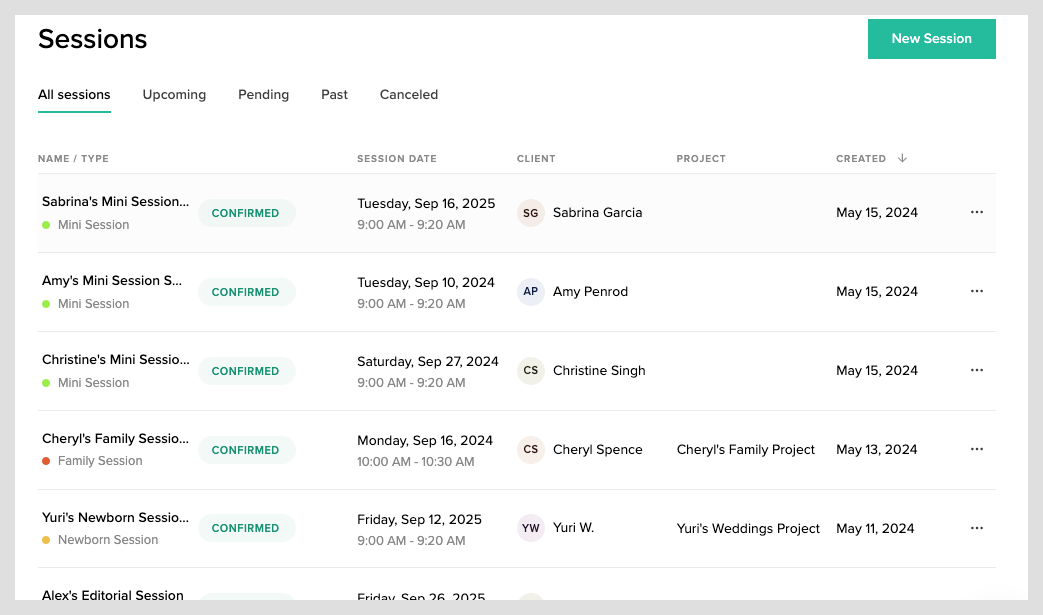Toggle the CONFIRMED status on Sabrina's session

(246, 213)
